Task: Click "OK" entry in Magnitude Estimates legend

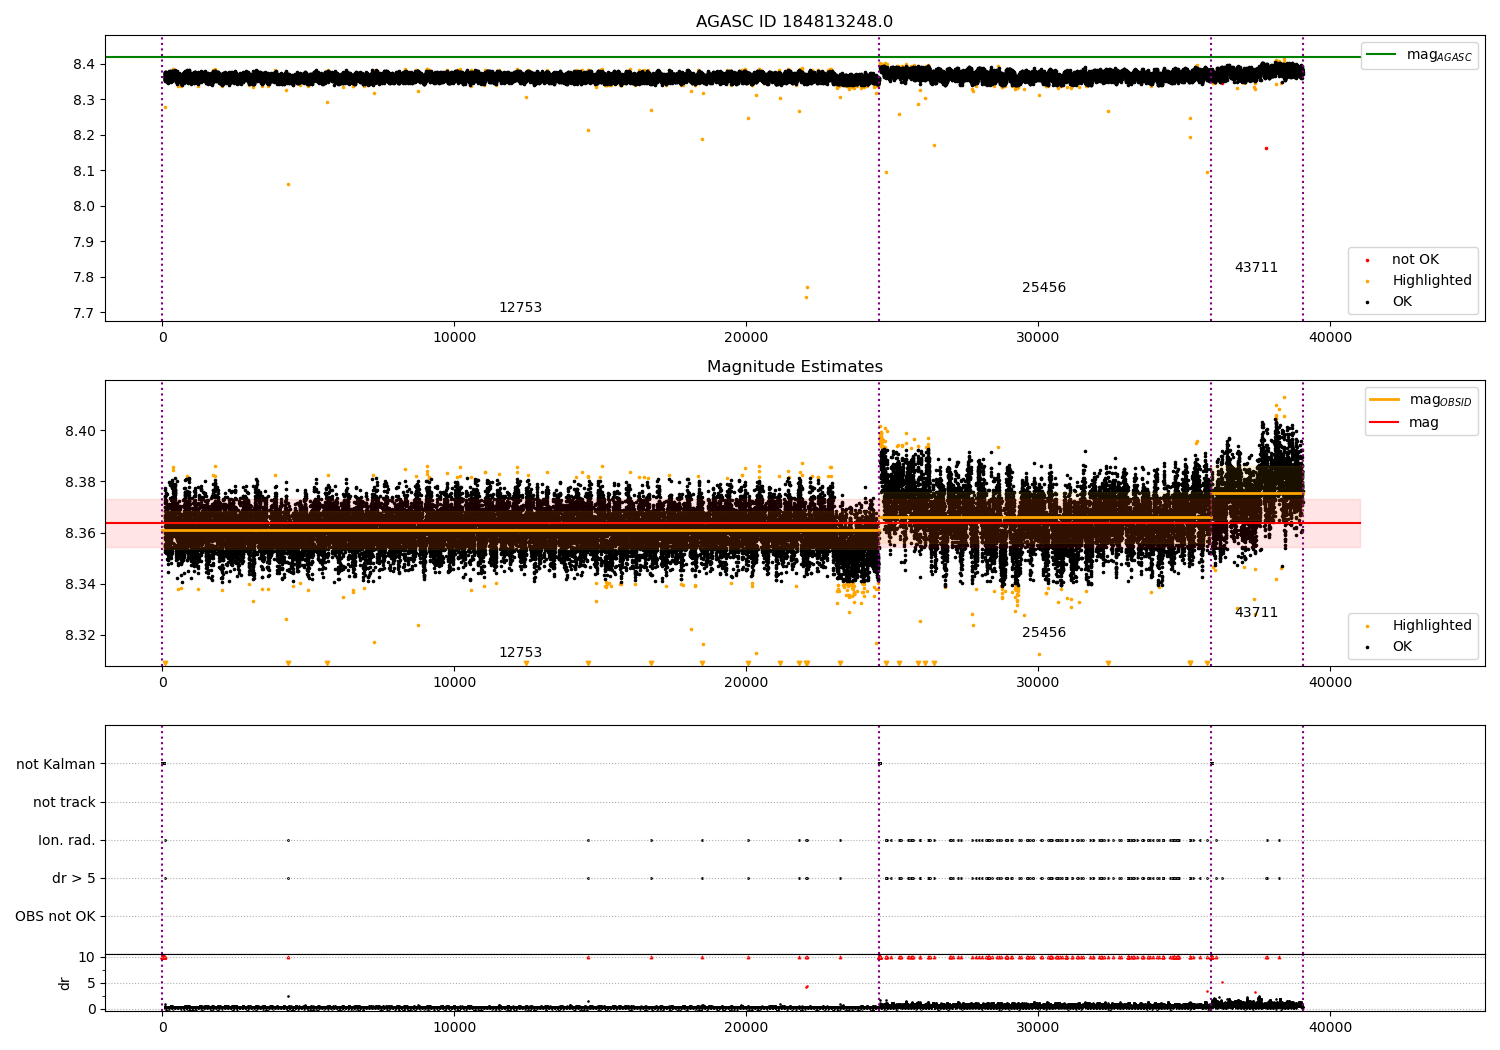Action: point(1402,647)
